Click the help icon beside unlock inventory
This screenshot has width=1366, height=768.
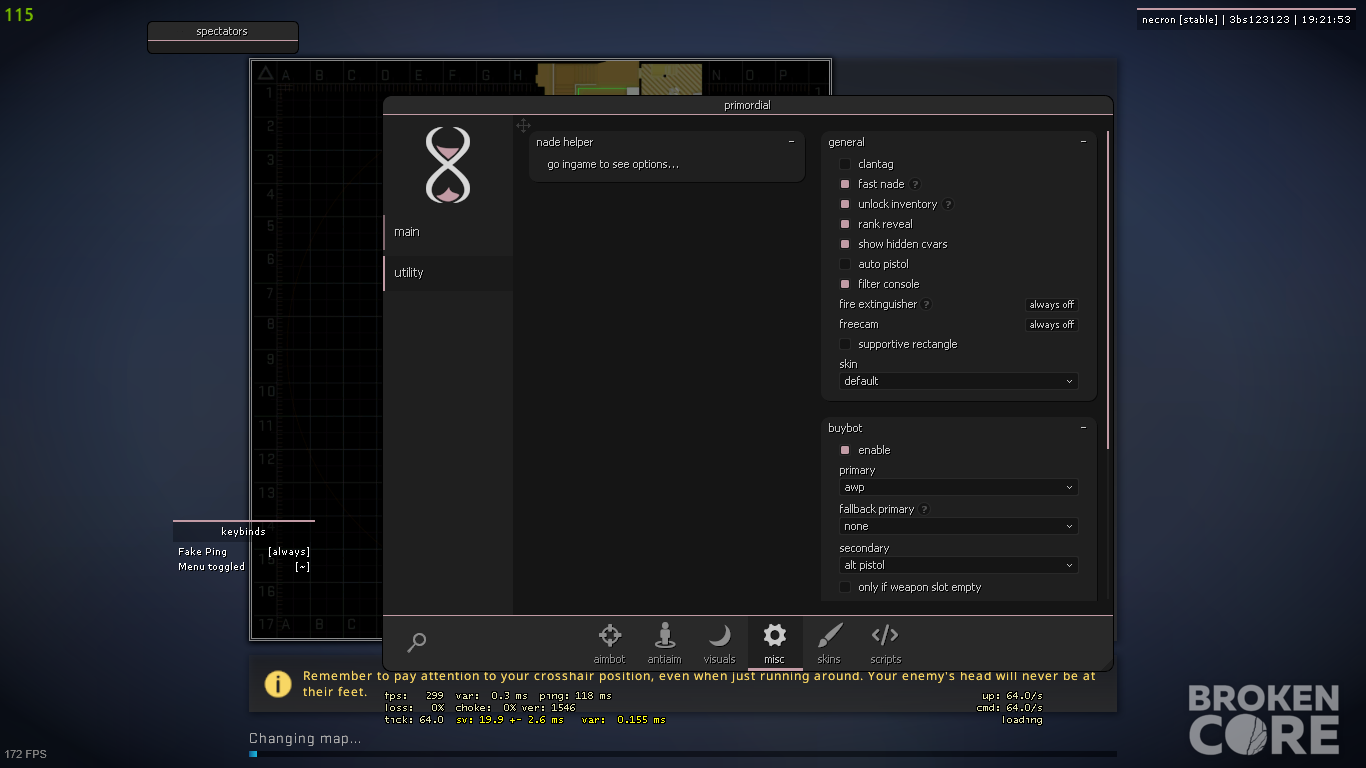(x=948, y=204)
